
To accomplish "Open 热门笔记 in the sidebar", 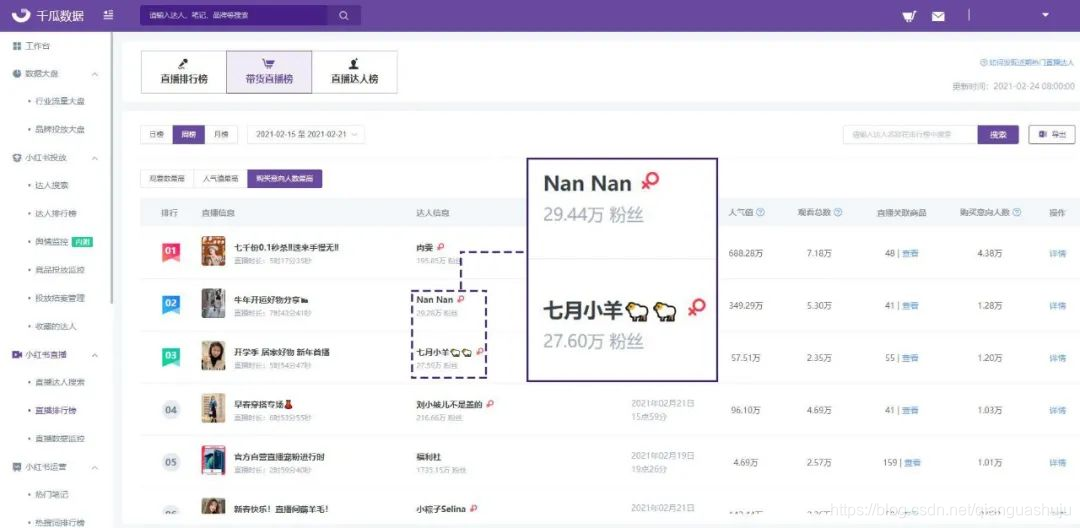I will click(x=52, y=495).
